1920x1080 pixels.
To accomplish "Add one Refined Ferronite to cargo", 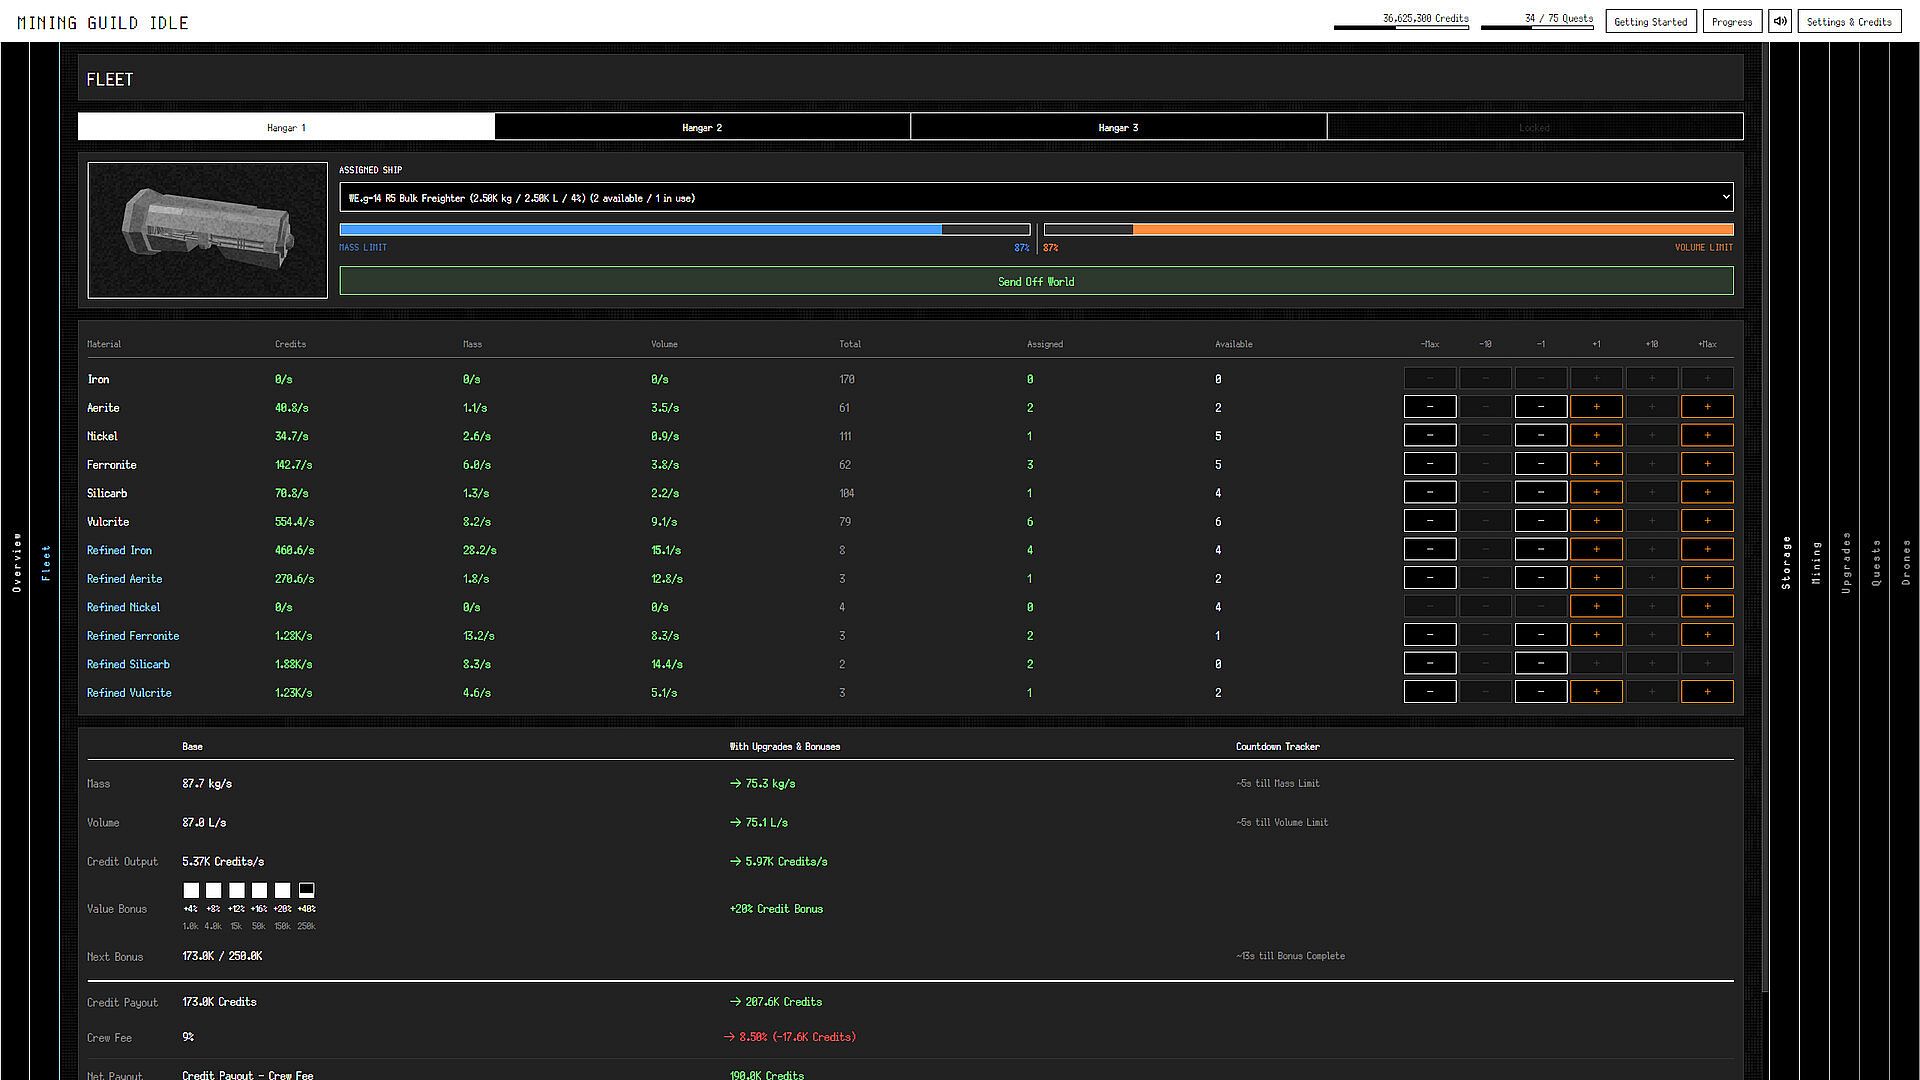I will 1596,635.
